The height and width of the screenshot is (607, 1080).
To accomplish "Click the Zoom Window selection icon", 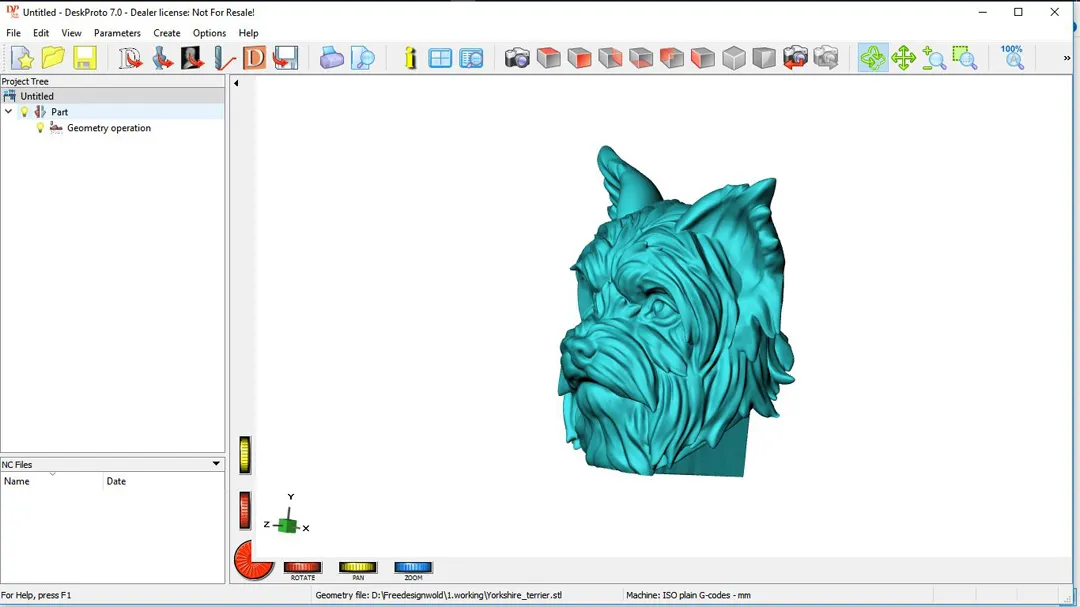I will [x=964, y=58].
